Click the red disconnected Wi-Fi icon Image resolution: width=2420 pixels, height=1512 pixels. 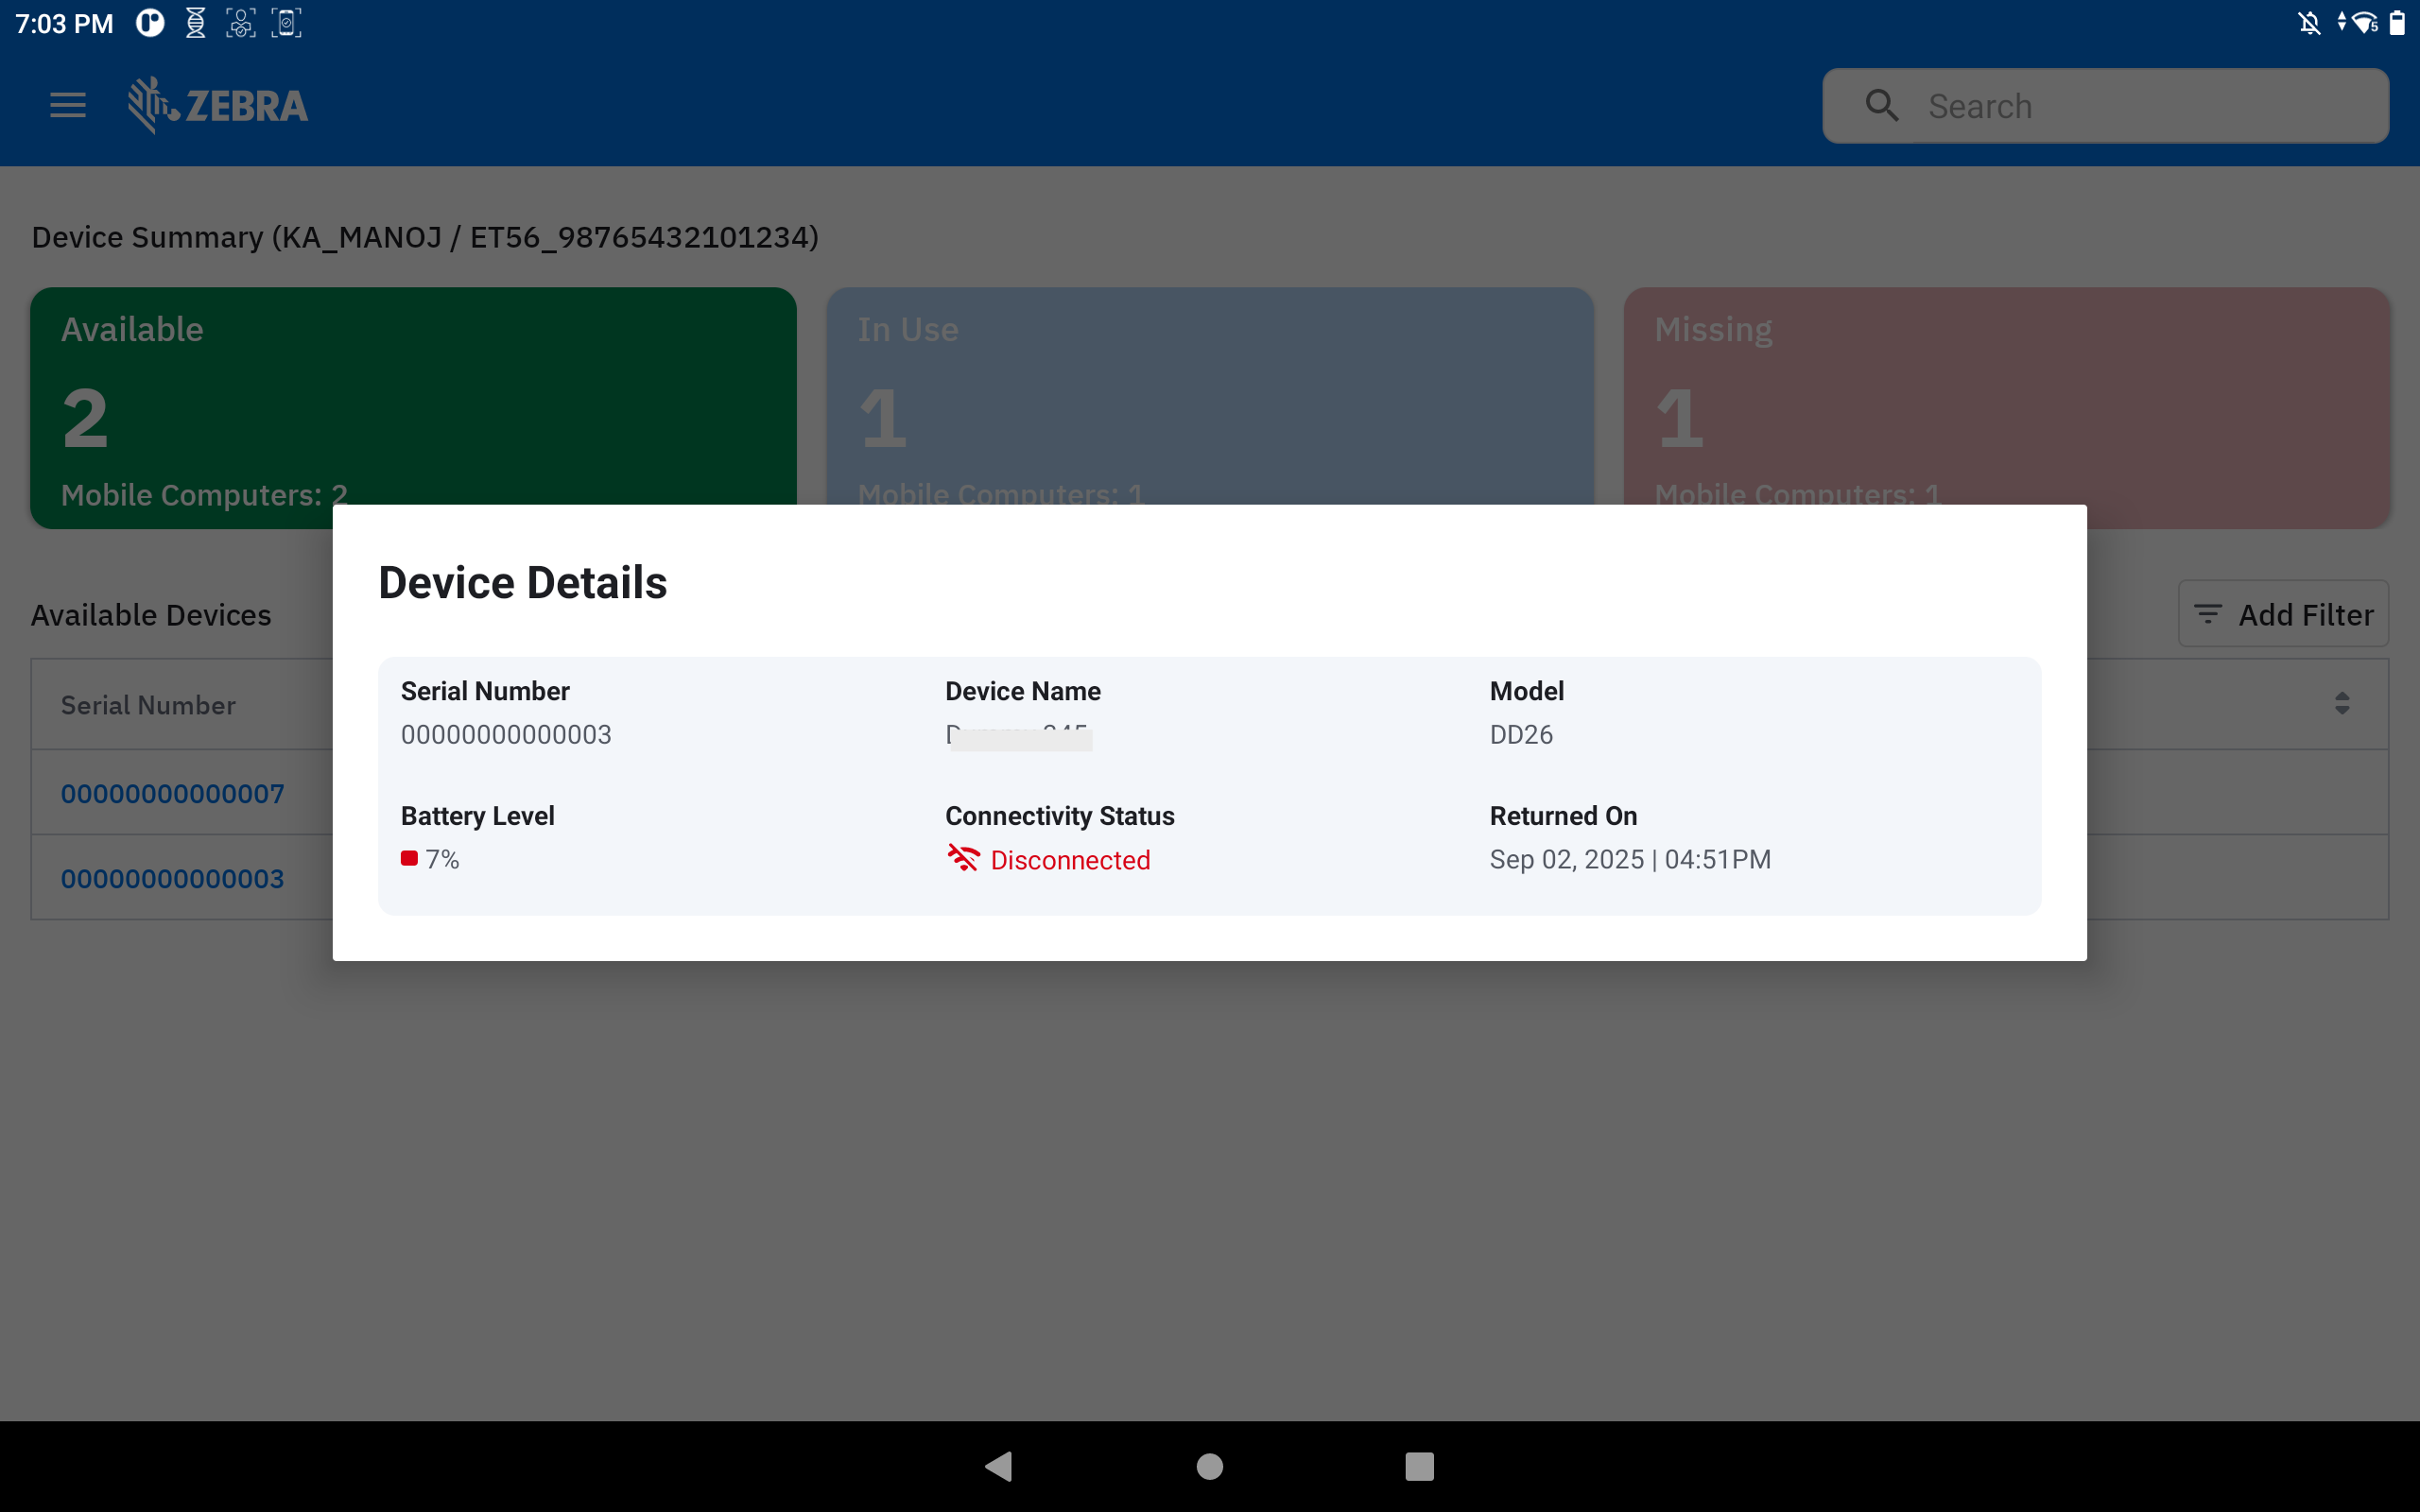pyautogui.click(x=963, y=858)
